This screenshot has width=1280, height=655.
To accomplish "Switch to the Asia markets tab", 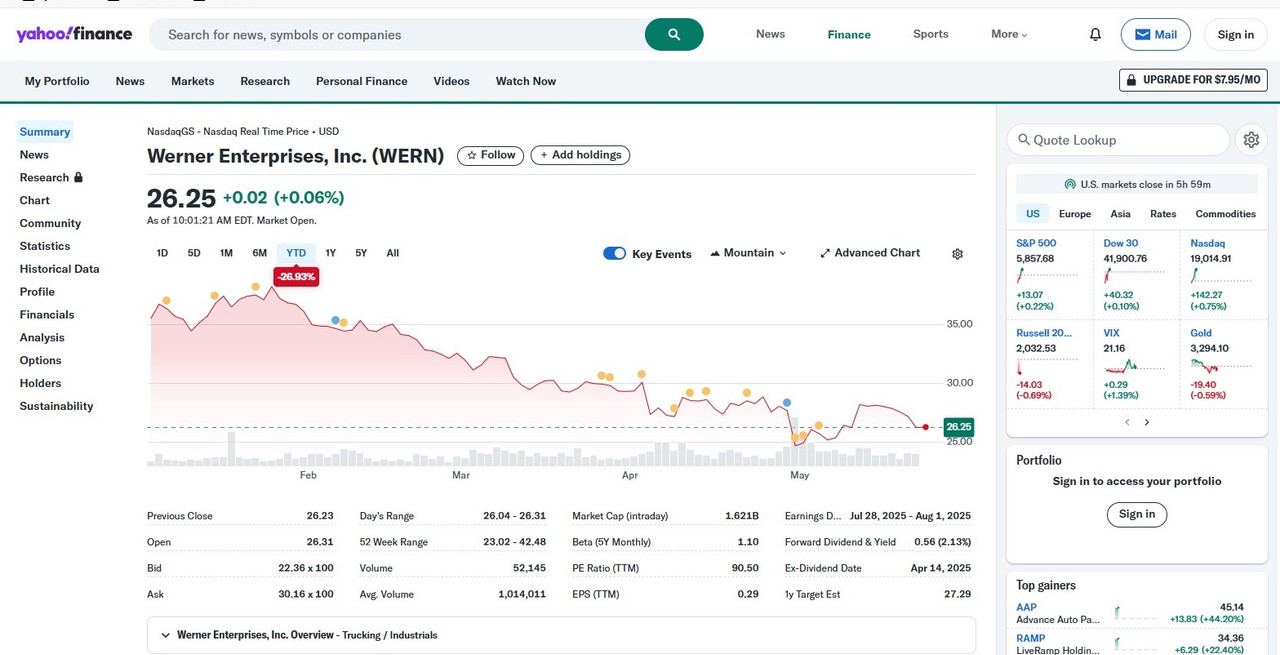I will [x=1121, y=214].
